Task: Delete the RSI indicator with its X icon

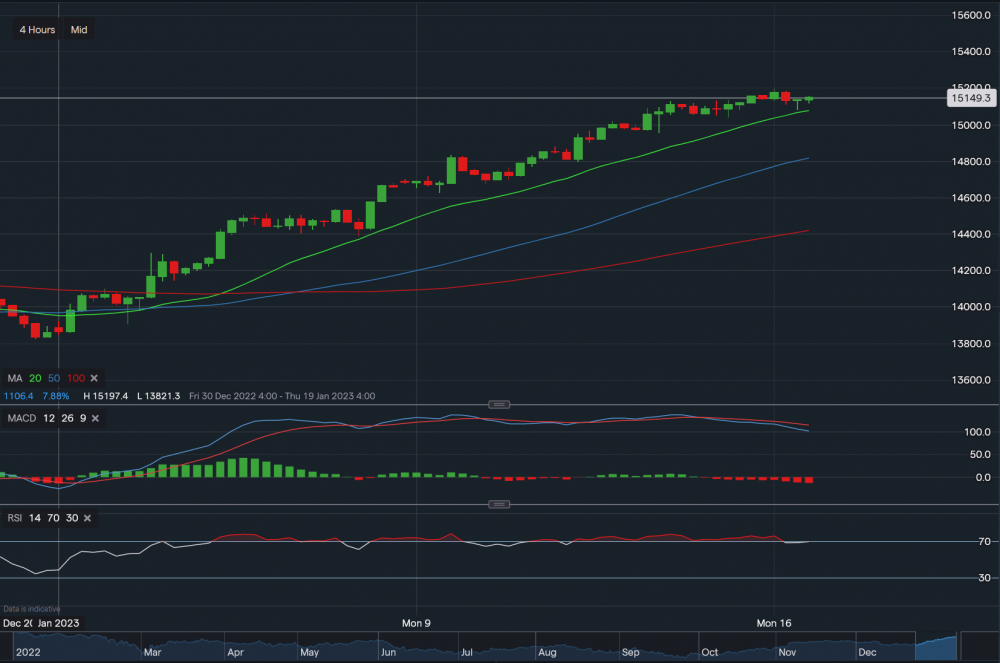Action: (x=85, y=518)
